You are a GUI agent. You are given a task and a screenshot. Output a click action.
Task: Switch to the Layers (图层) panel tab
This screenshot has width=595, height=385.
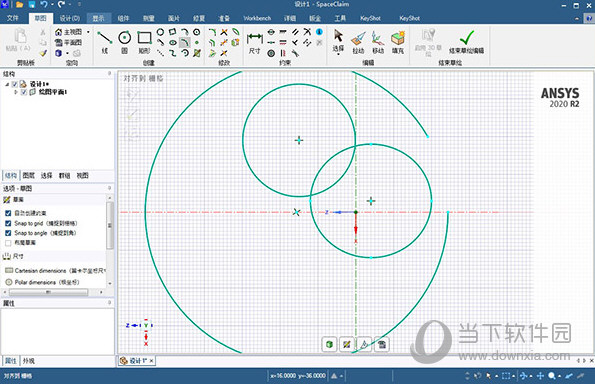pos(28,175)
